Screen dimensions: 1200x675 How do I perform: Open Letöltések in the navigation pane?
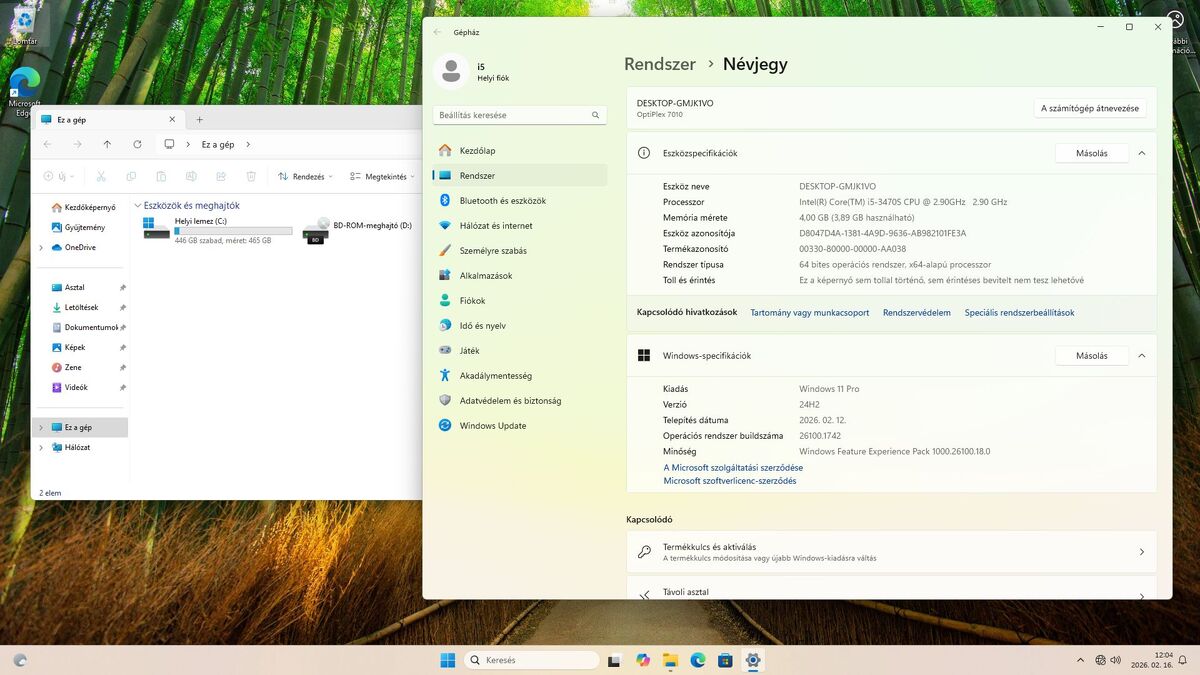coord(81,308)
